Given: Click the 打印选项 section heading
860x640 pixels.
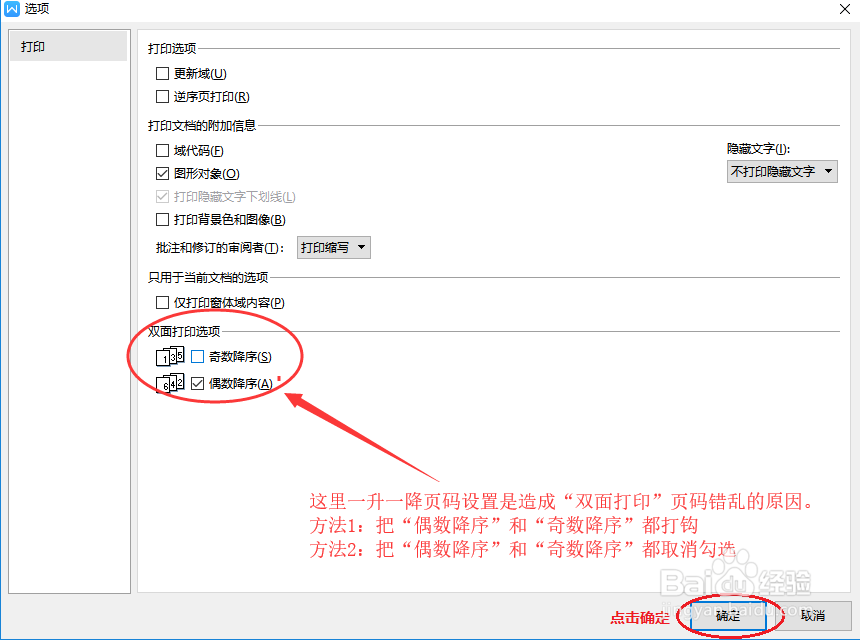Looking at the screenshot, I should tap(172, 48).
